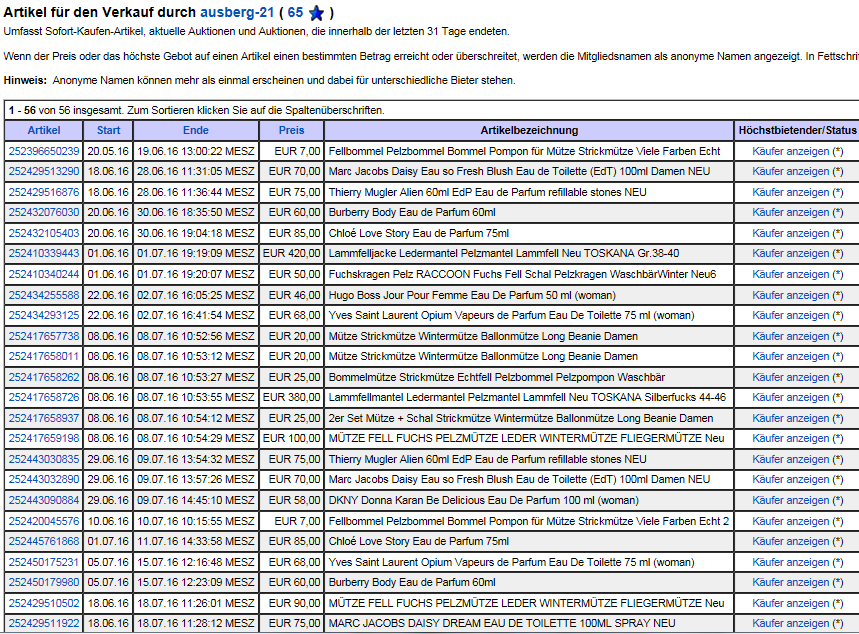Open seller profile ausberg-21
Viewport: 859px width, 634px height.
237,12
